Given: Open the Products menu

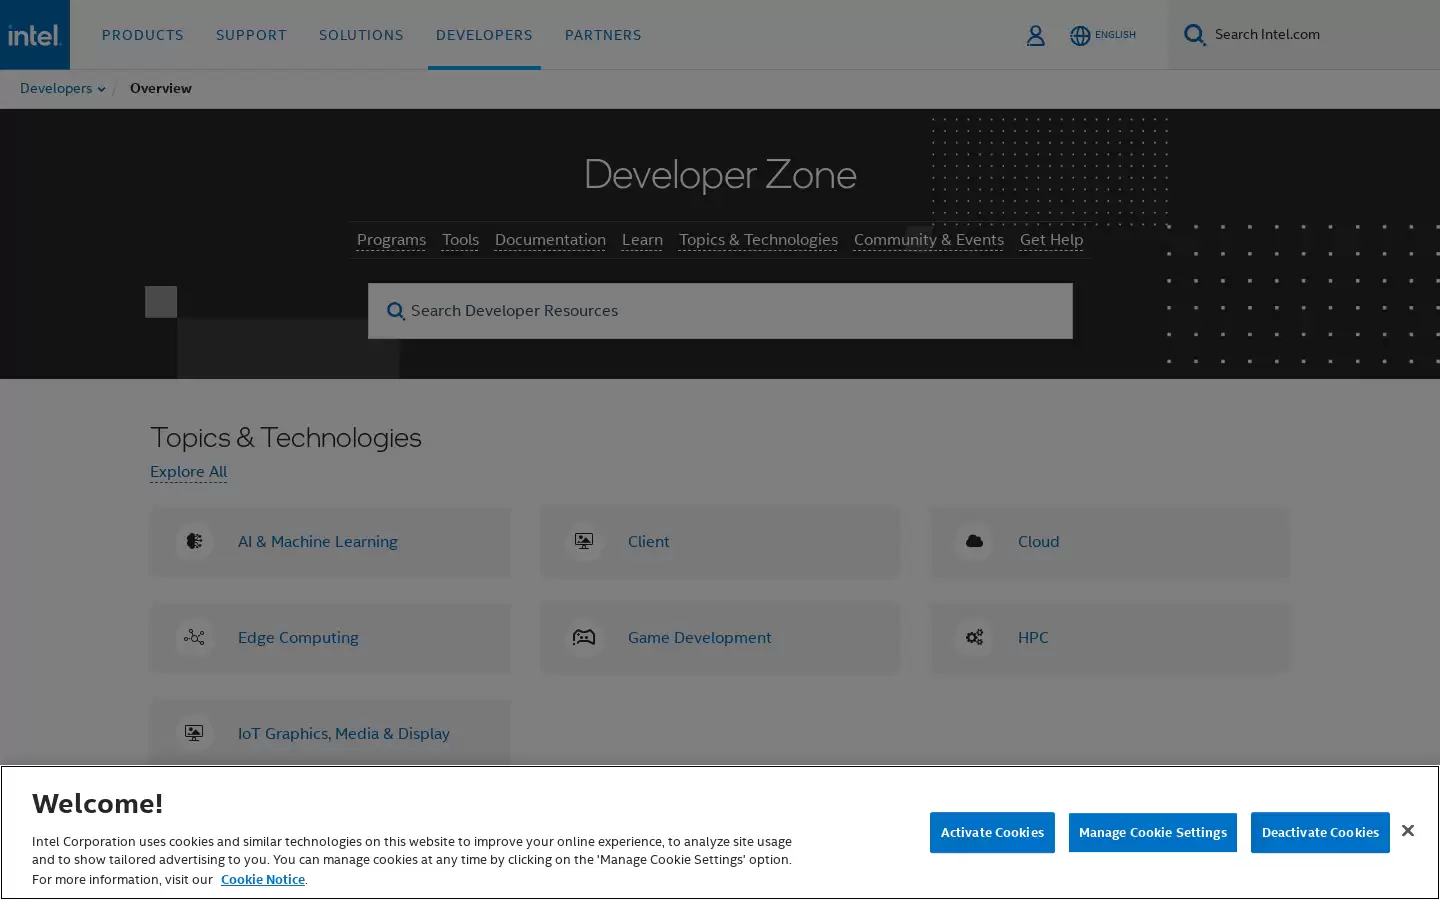Looking at the screenshot, I should (x=143, y=35).
